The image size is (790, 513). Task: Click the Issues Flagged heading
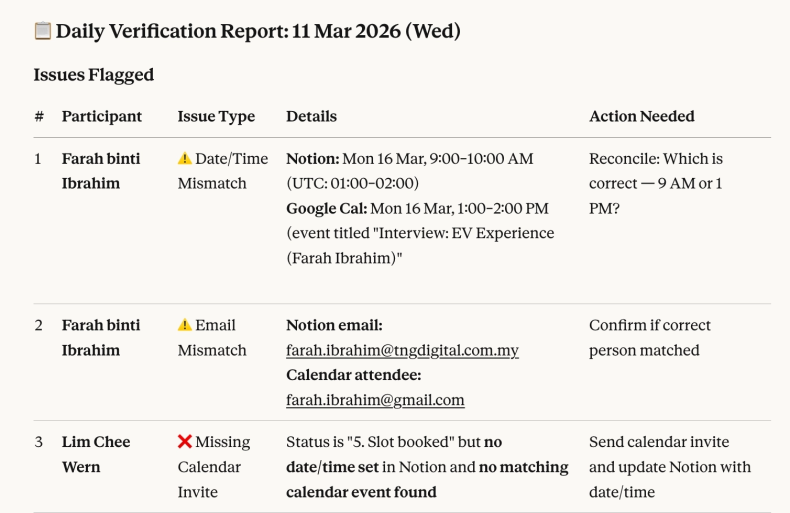(93, 75)
